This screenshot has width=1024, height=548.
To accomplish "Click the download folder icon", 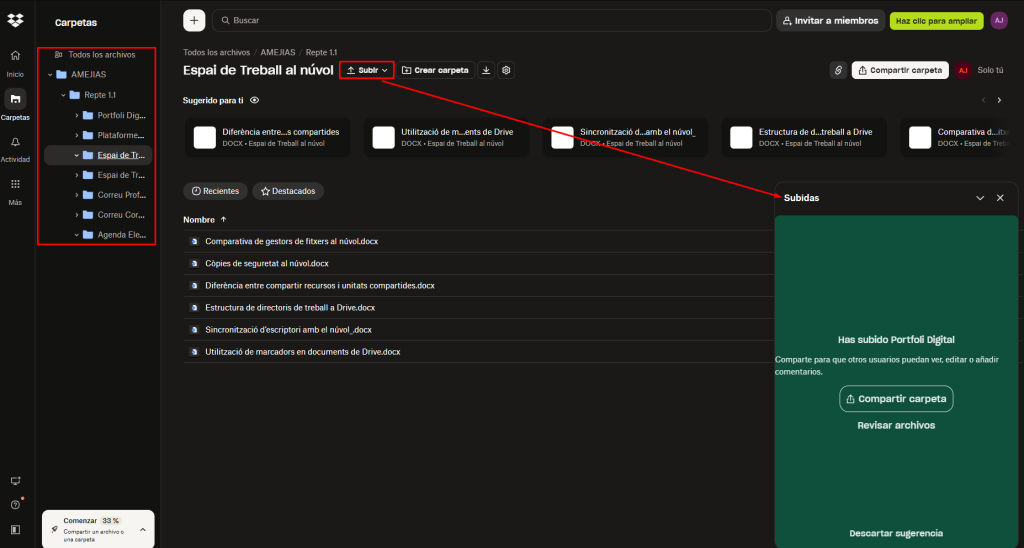I will (486, 70).
